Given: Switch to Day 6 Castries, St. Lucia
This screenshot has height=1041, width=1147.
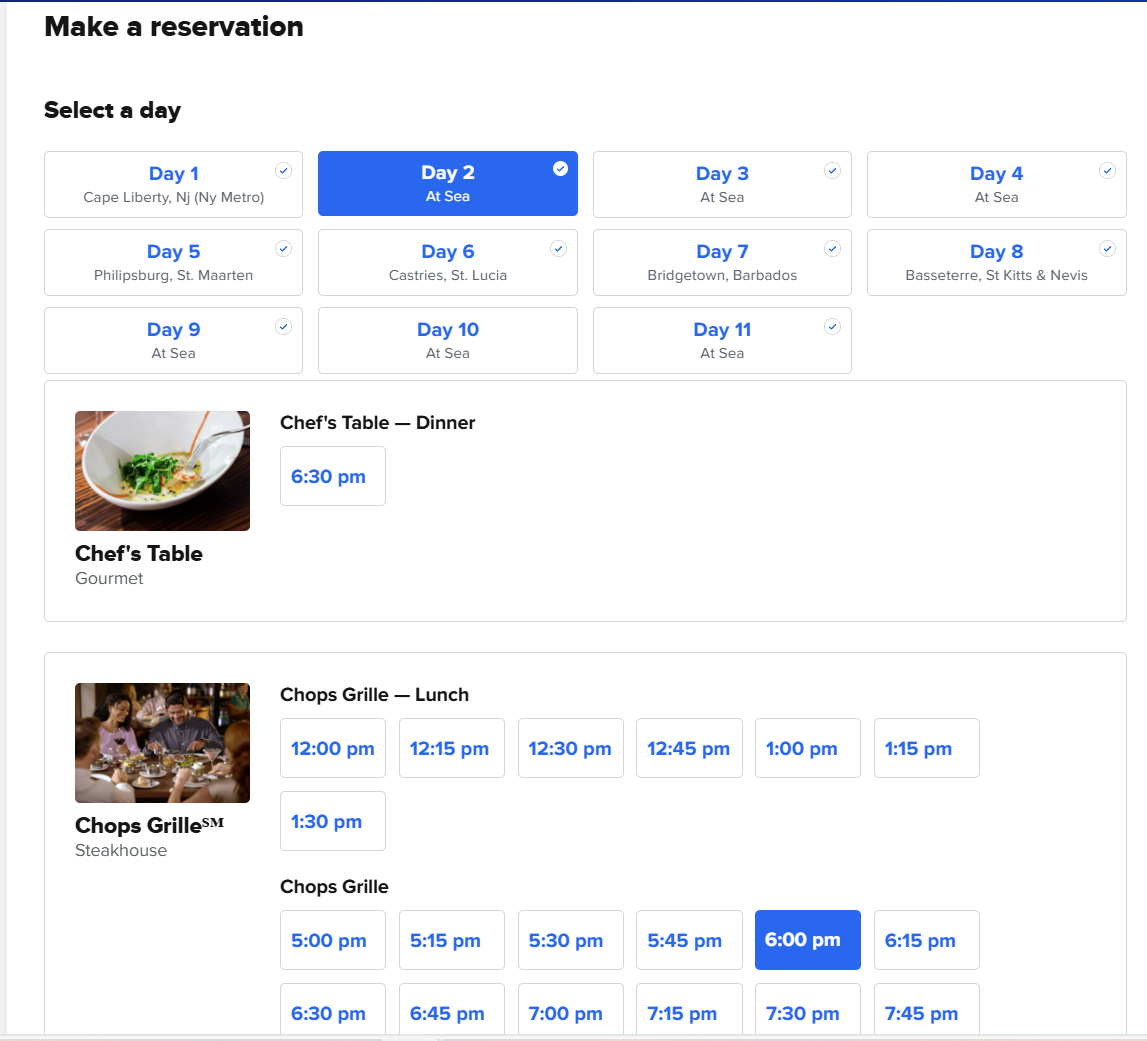Looking at the screenshot, I should pyautogui.click(x=447, y=262).
